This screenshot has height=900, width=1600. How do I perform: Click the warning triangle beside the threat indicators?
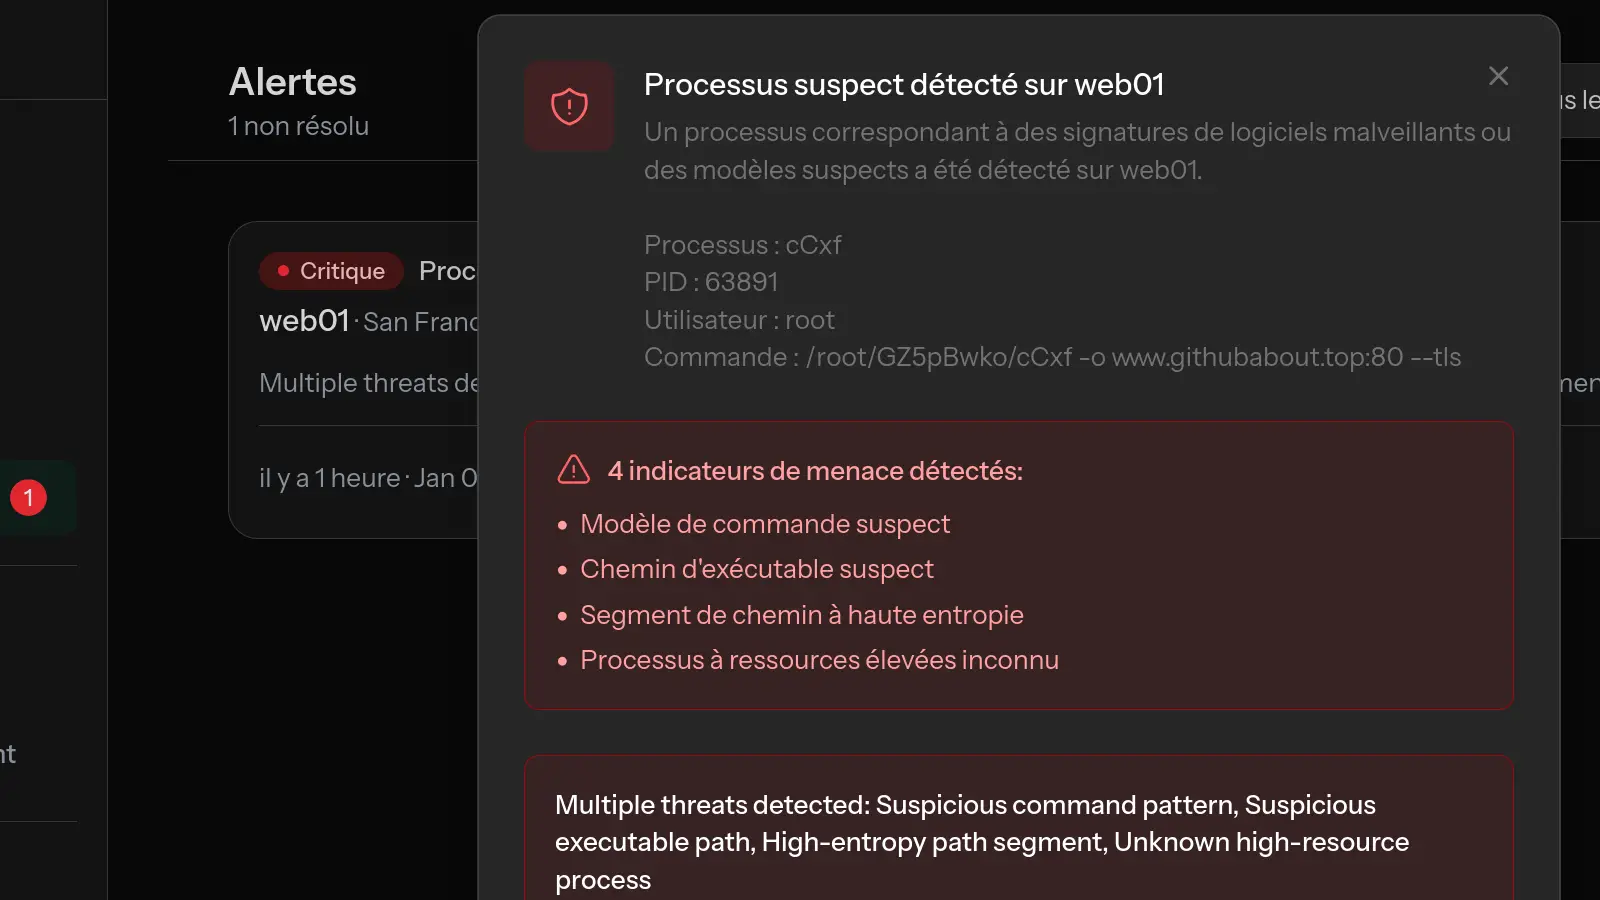click(574, 469)
